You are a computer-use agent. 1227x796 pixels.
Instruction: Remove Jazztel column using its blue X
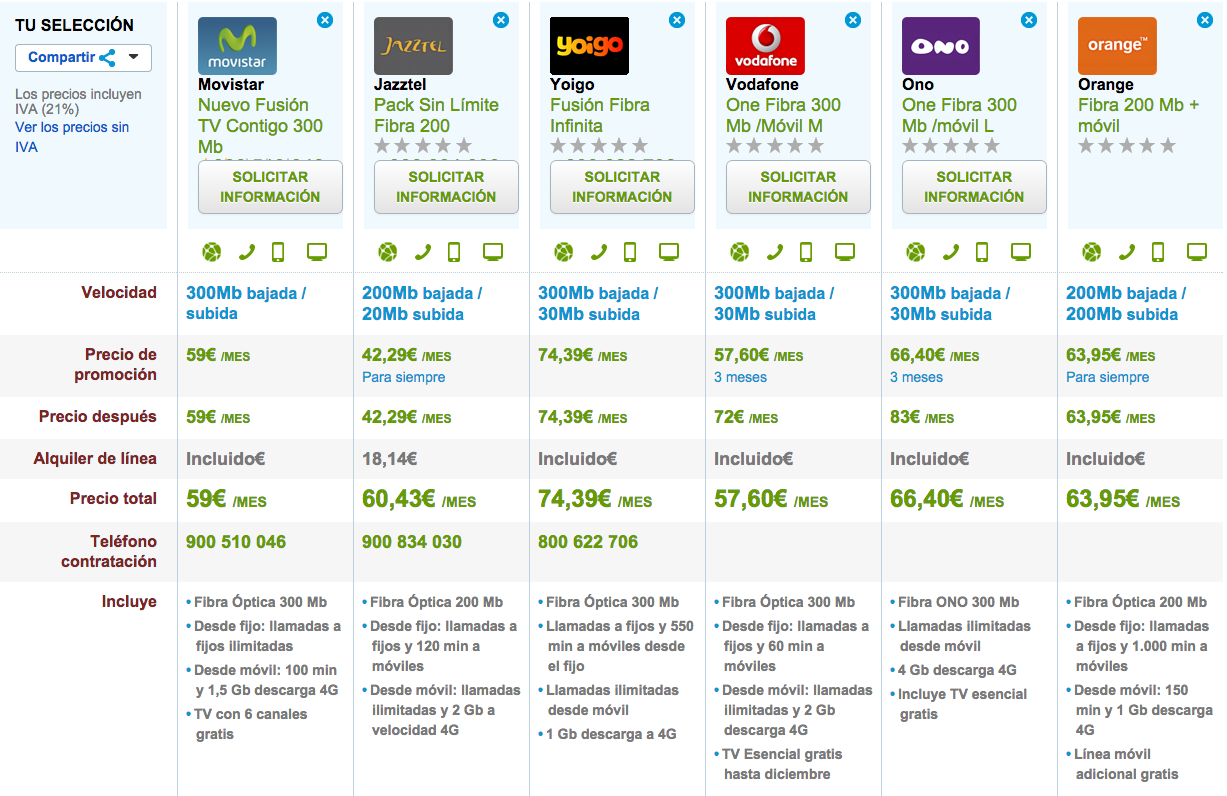point(501,20)
